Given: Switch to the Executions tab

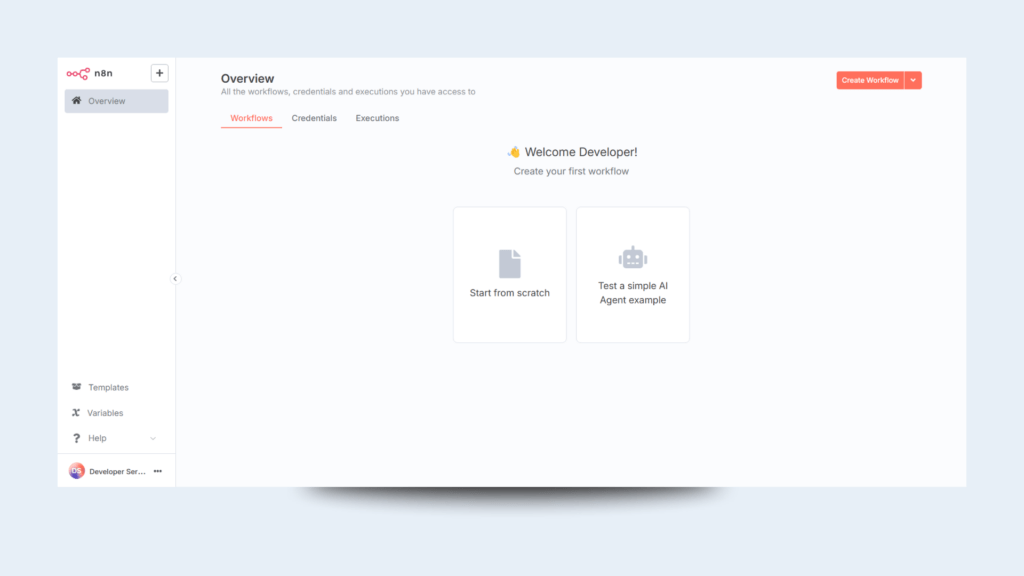Looking at the screenshot, I should pyautogui.click(x=377, y=118).
